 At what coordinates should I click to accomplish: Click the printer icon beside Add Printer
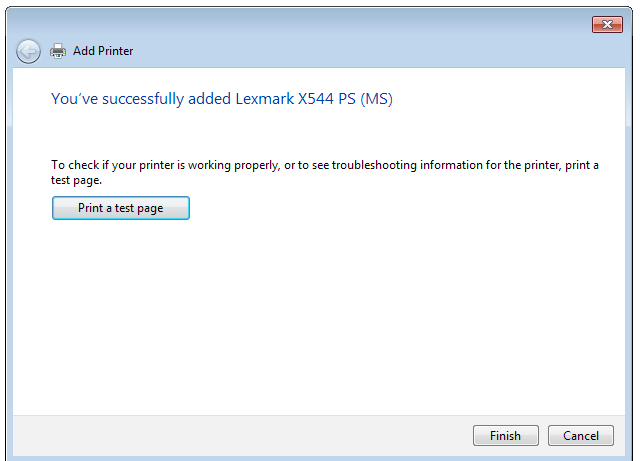pyautogui.click(x=58, y=51)
